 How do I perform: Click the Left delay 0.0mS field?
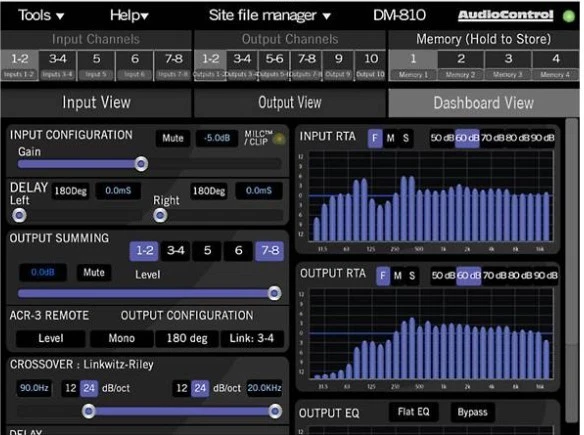(118, 191)
